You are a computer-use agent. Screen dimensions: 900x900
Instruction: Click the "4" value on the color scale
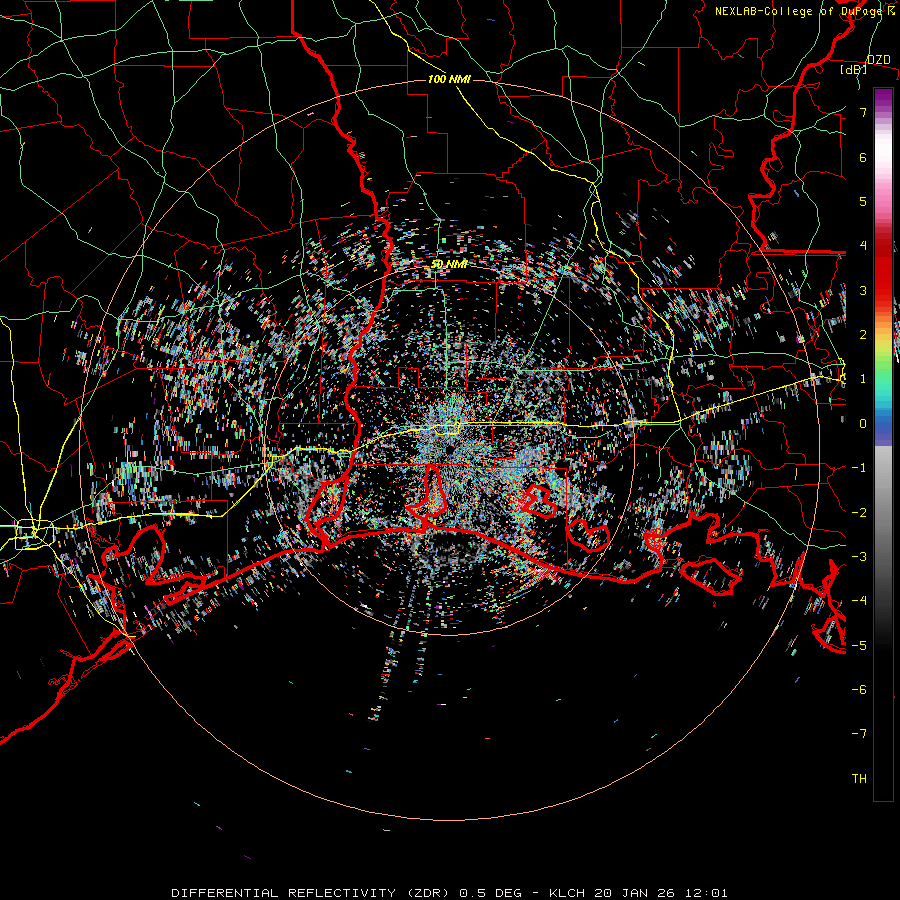pyautogui.click(x=863, y=246)
